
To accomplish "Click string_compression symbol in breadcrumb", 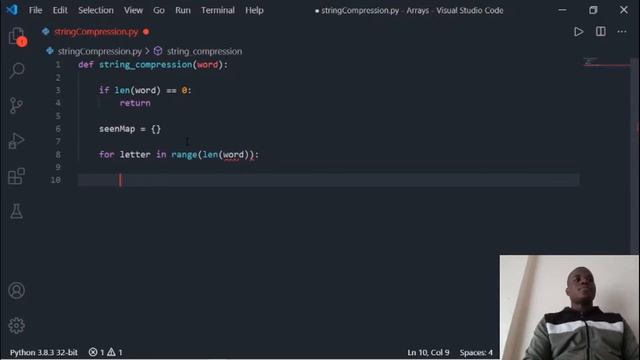I will [x=204, y=51].
